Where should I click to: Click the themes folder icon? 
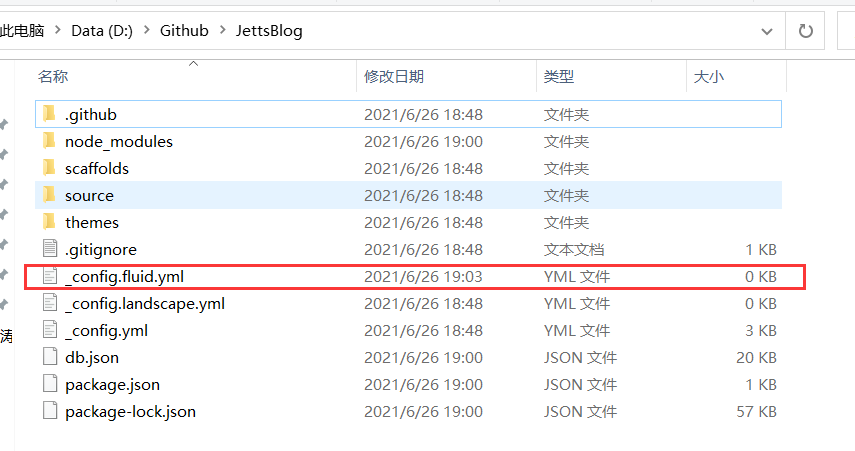[x=50, y=223]
